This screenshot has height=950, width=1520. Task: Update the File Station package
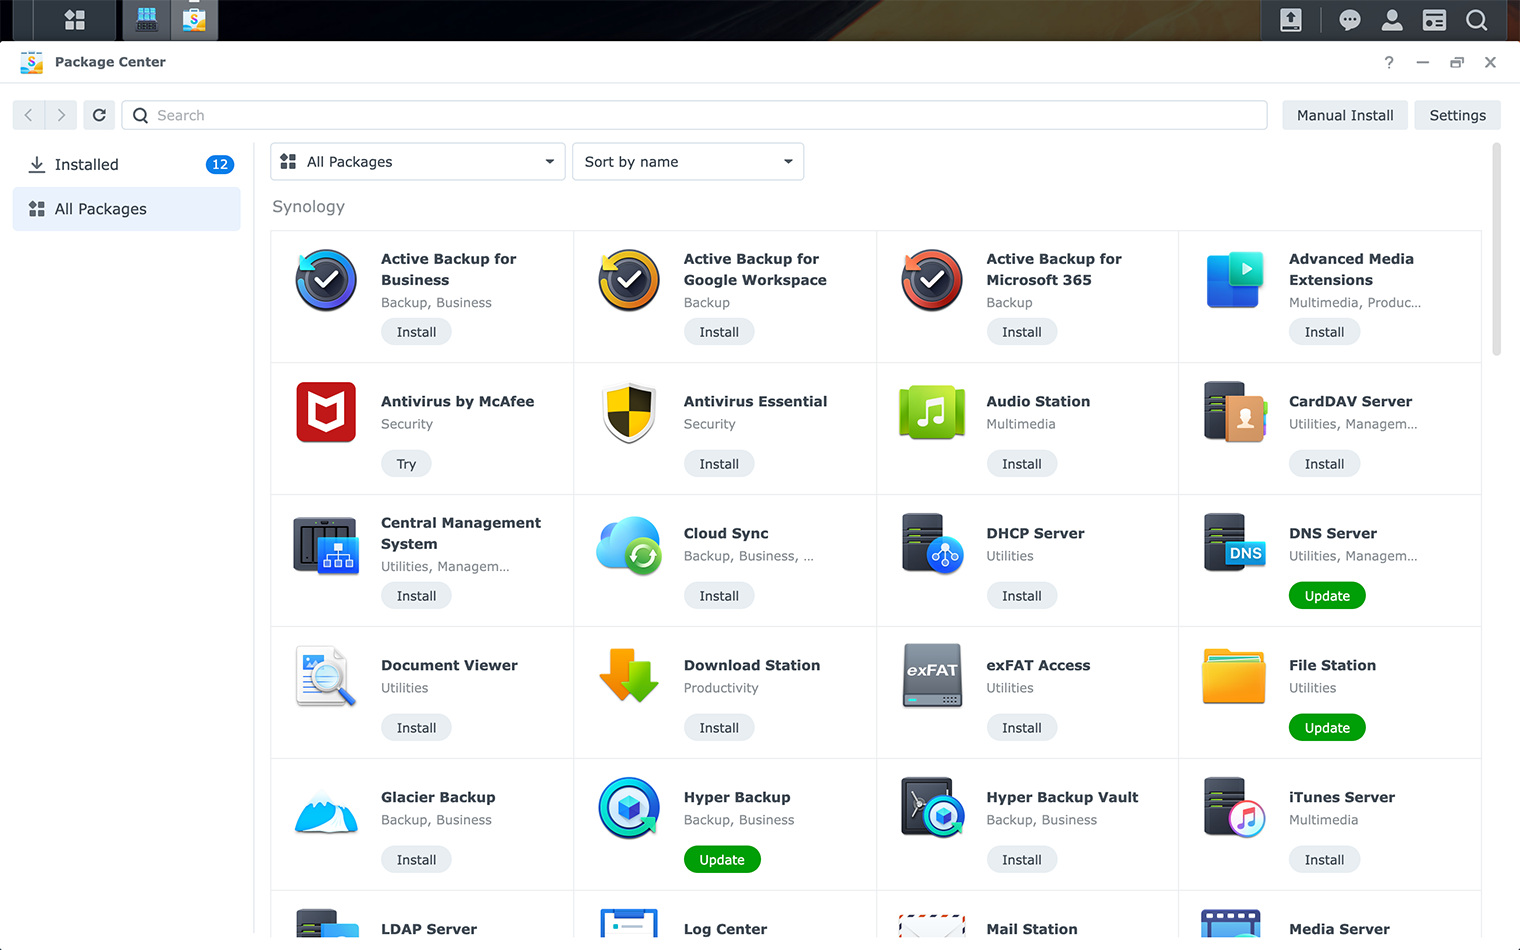[x=1327, y=727]
